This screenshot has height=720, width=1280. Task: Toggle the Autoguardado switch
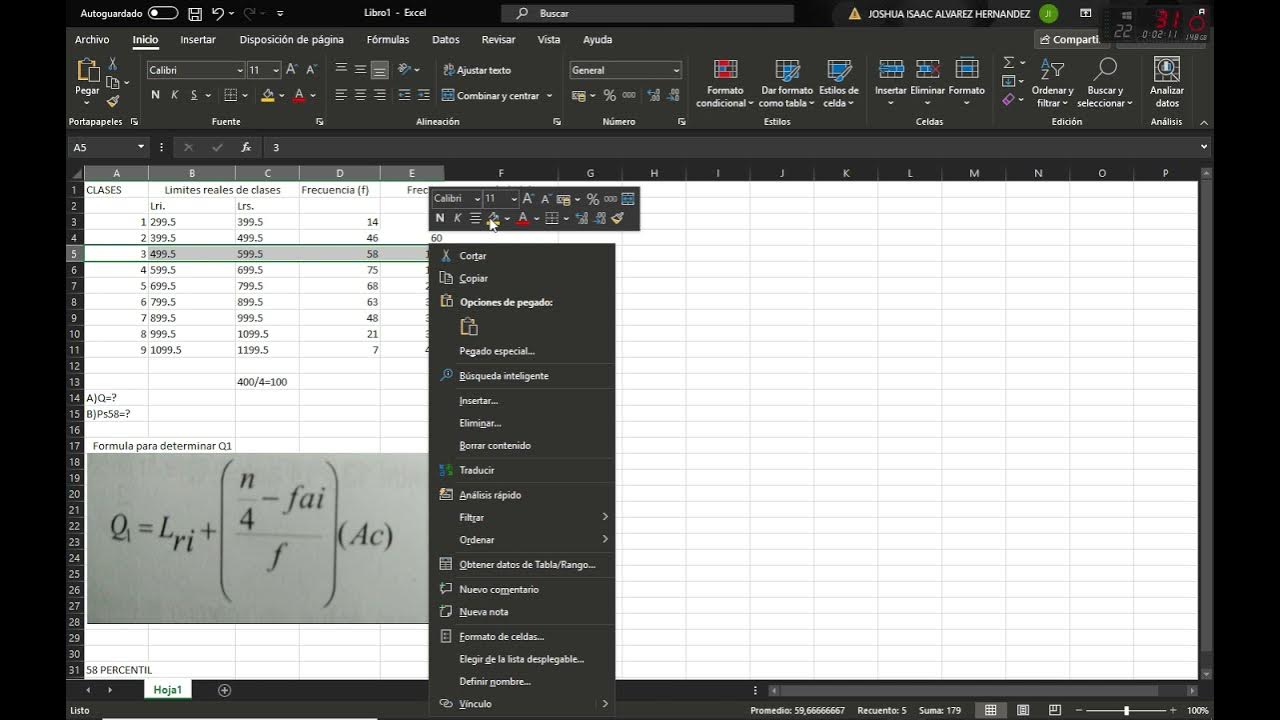click(163, 14)
